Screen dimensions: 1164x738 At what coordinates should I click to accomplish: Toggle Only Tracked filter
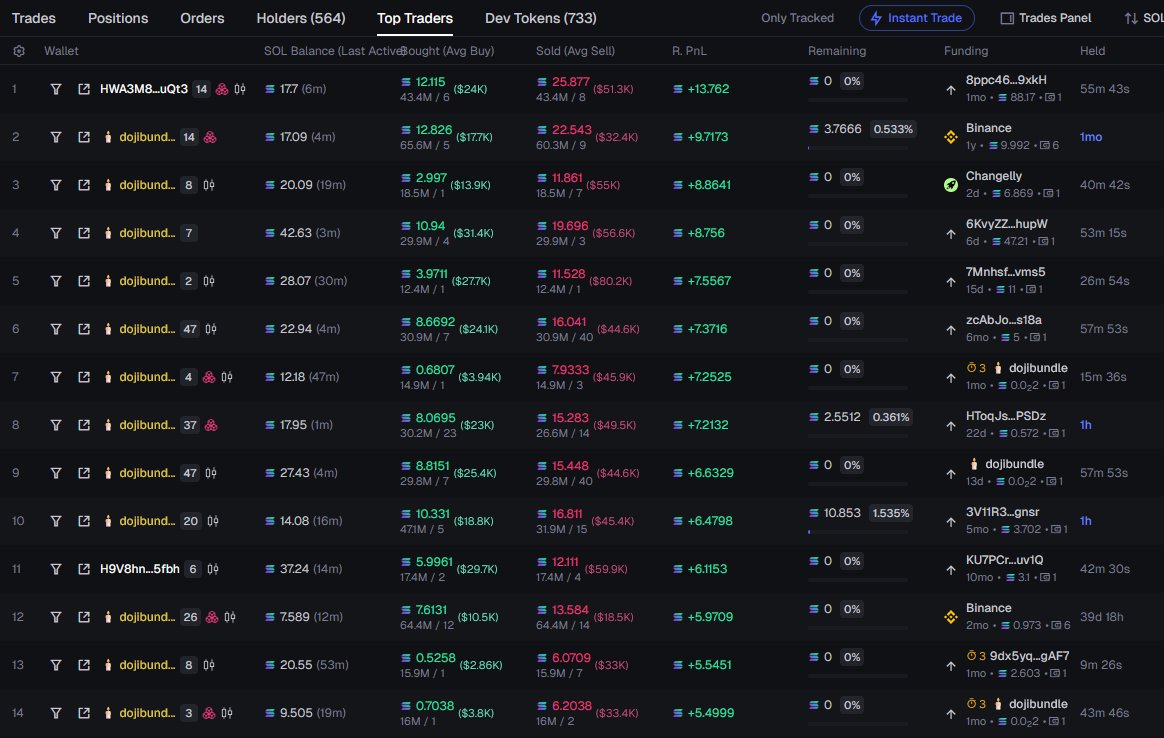pyautogui.click(x=797, y=18)
